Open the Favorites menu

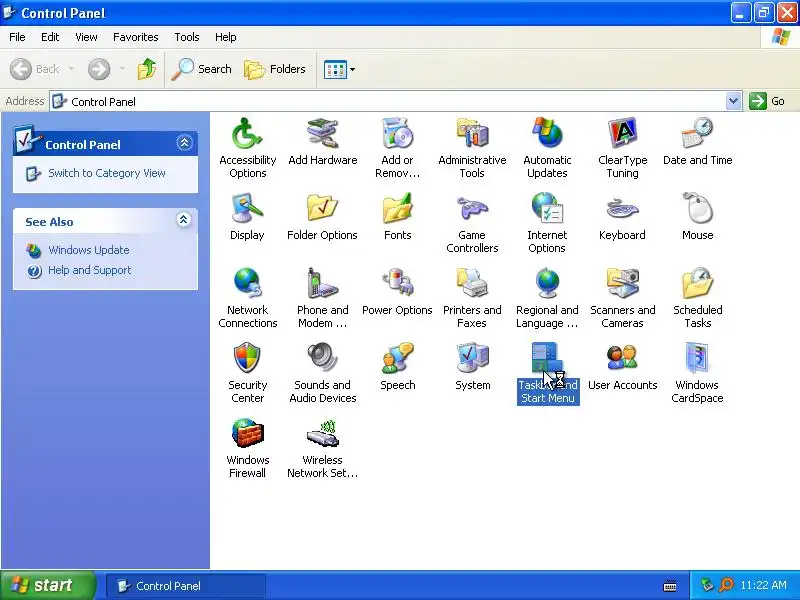[x=136, y=37]
